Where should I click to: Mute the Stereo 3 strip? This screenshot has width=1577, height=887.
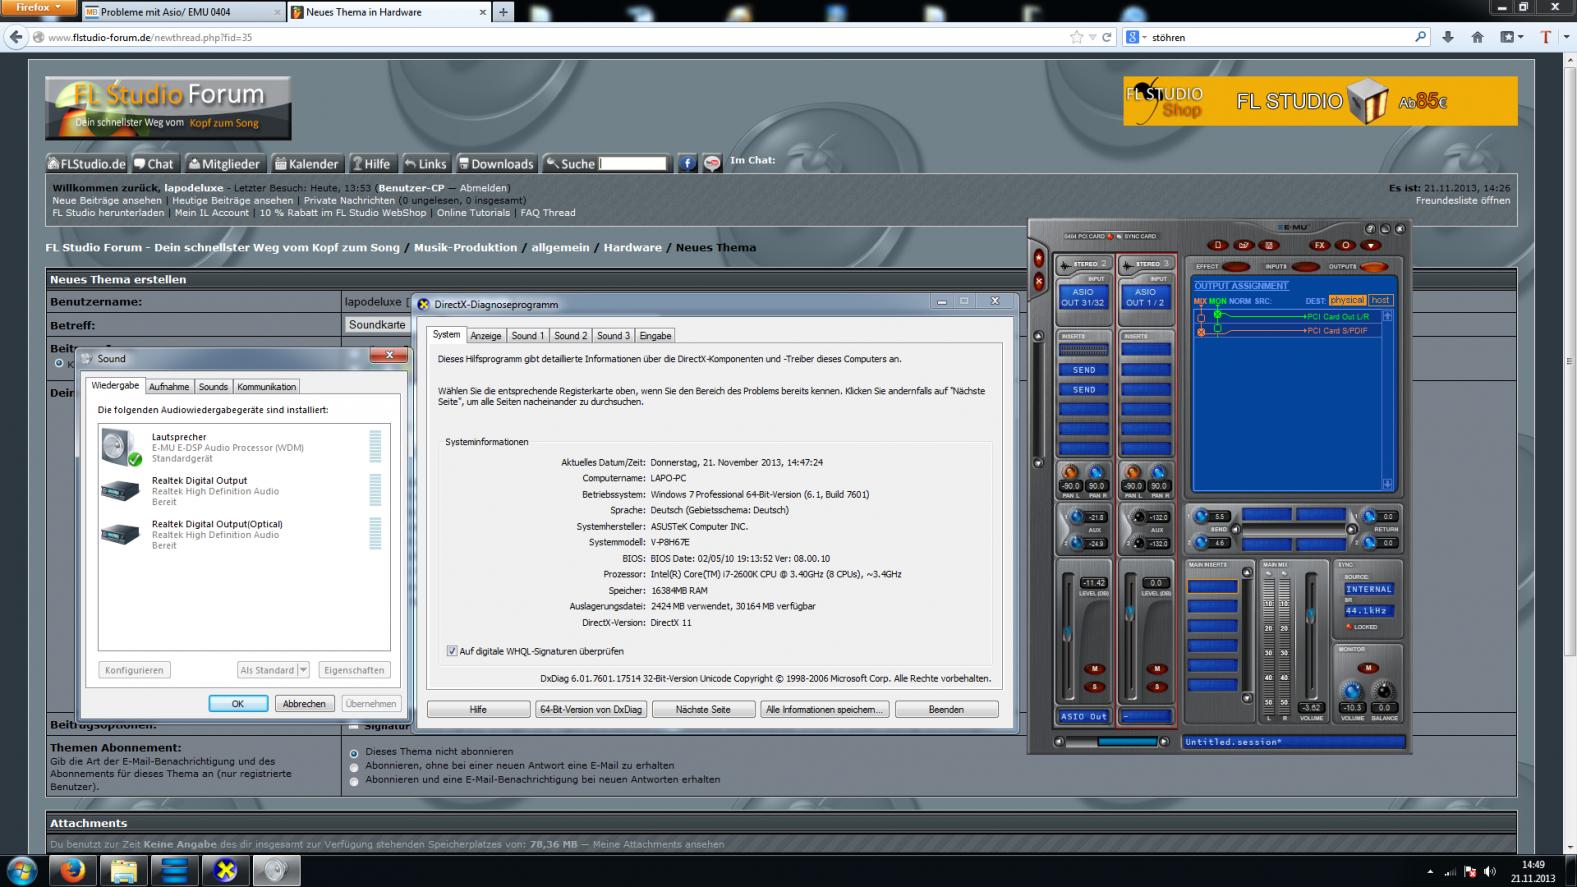click(1157, 668)
